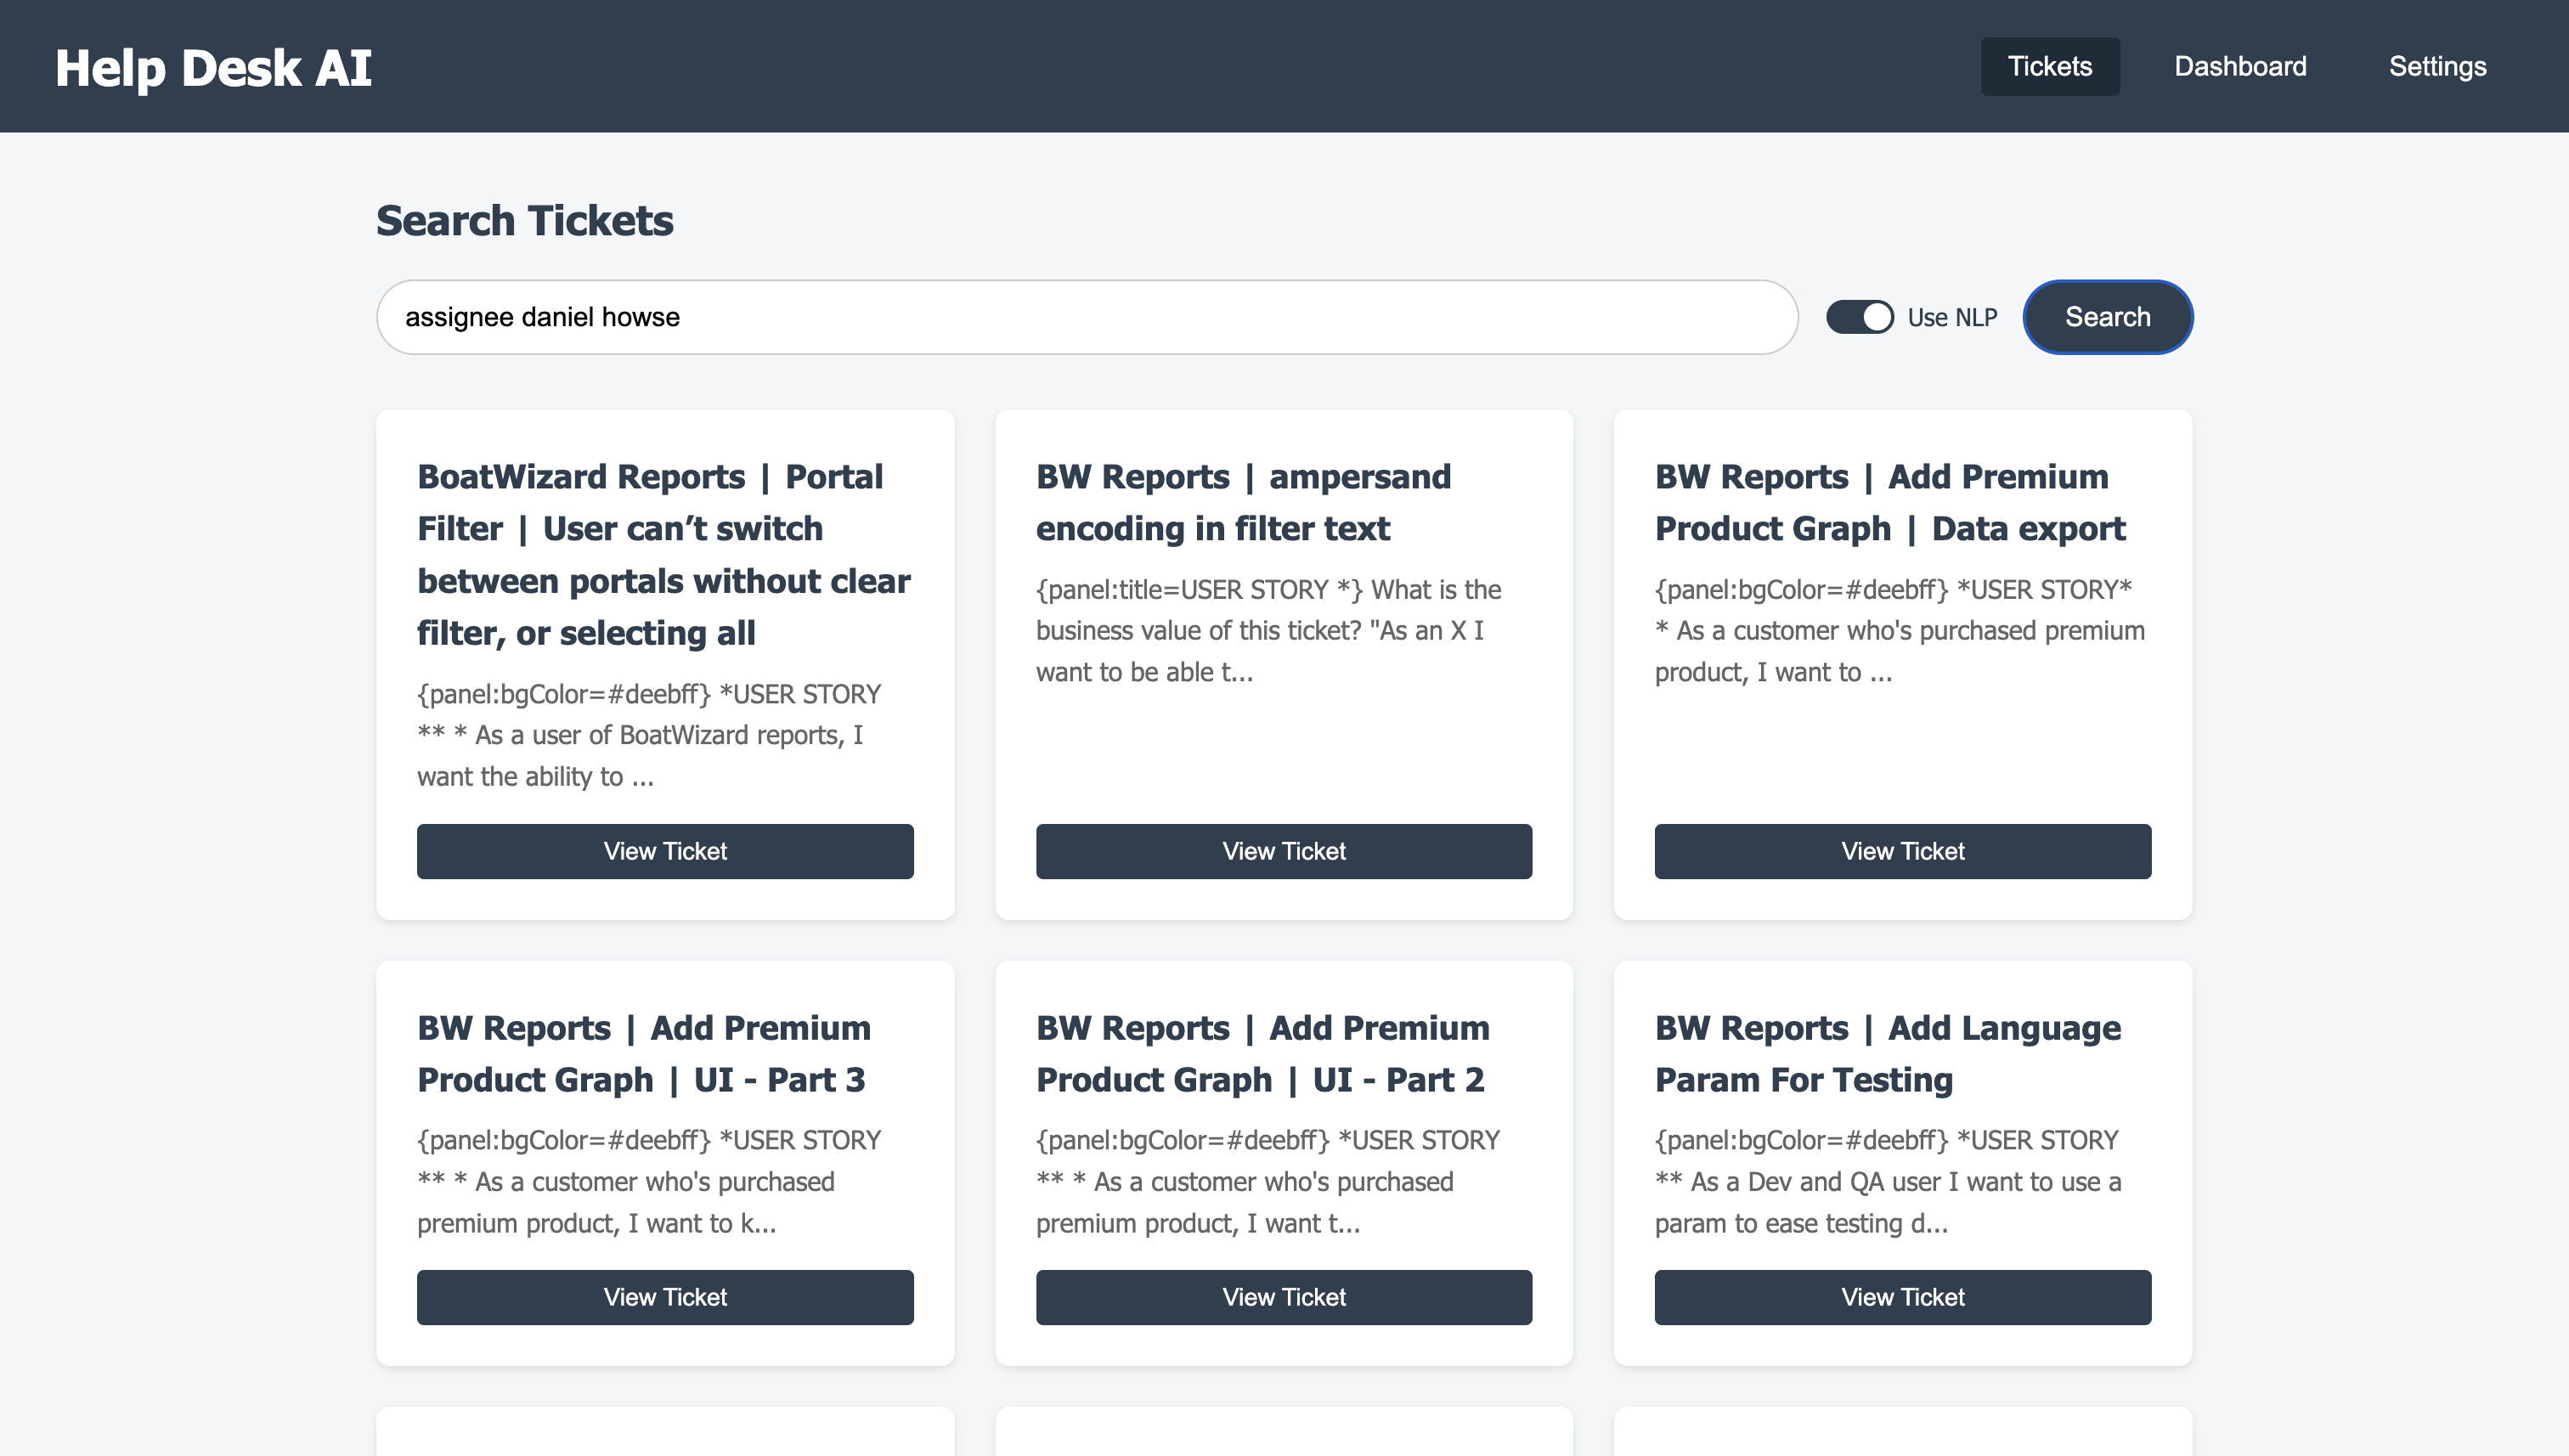The image size is (2569, 1456).
Task: View the Portal Filter ticket
Action: point(665,851)
